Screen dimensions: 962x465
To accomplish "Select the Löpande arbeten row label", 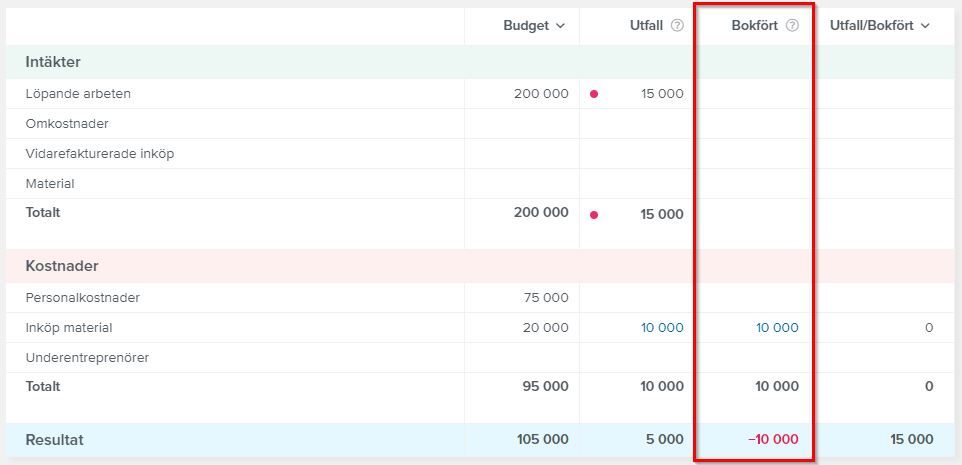I will pyautogui.click(x=78, y=94).
